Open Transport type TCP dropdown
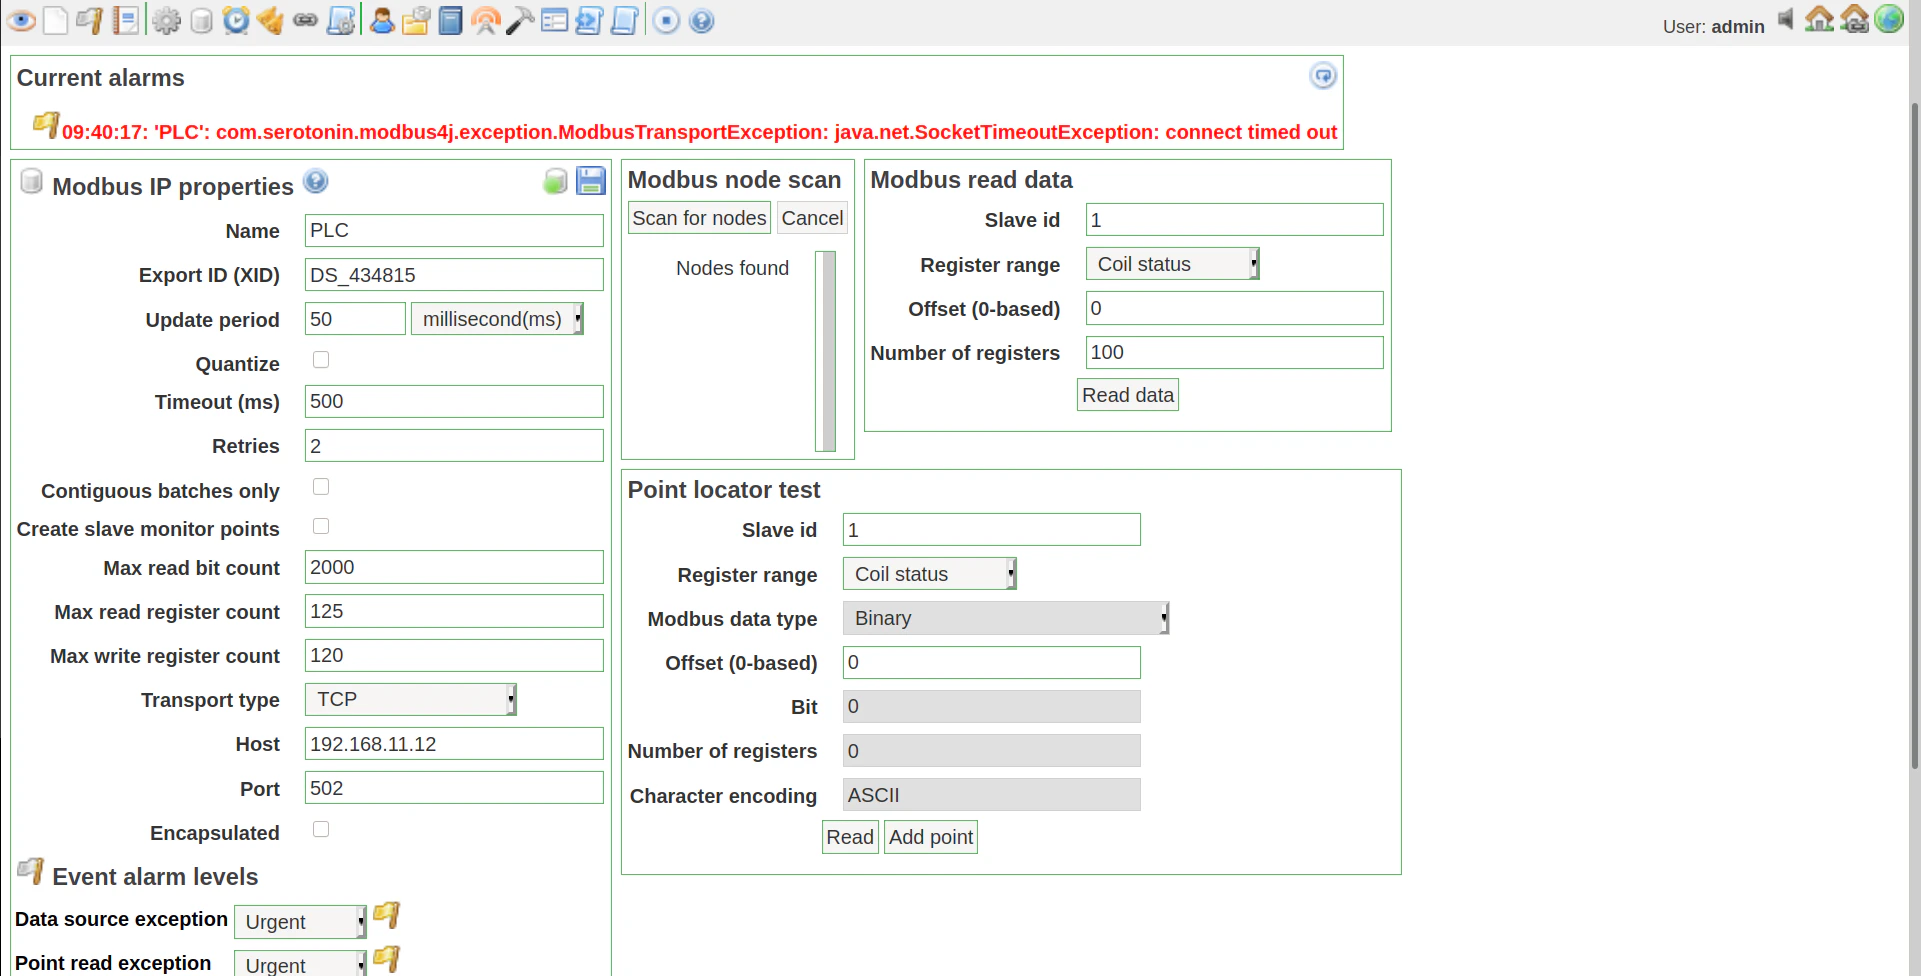Viewport: 1921px width, 976px height. (411, 699)
